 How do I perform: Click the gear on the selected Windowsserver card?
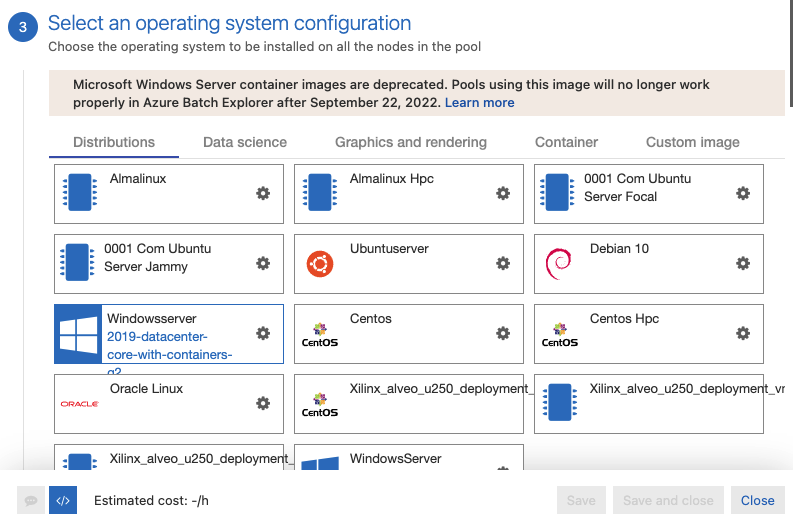(x=263, y=333)
